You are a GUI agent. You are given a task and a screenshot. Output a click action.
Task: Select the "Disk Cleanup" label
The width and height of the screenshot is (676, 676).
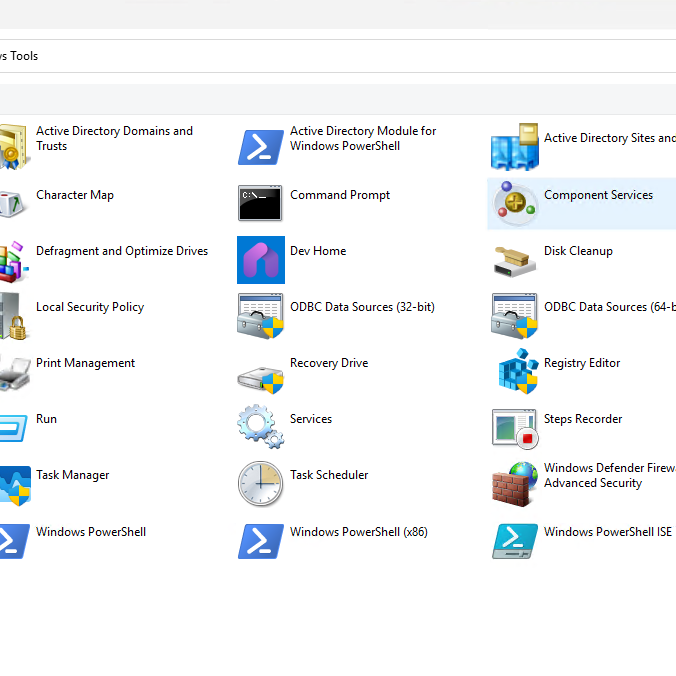point(578,251)
